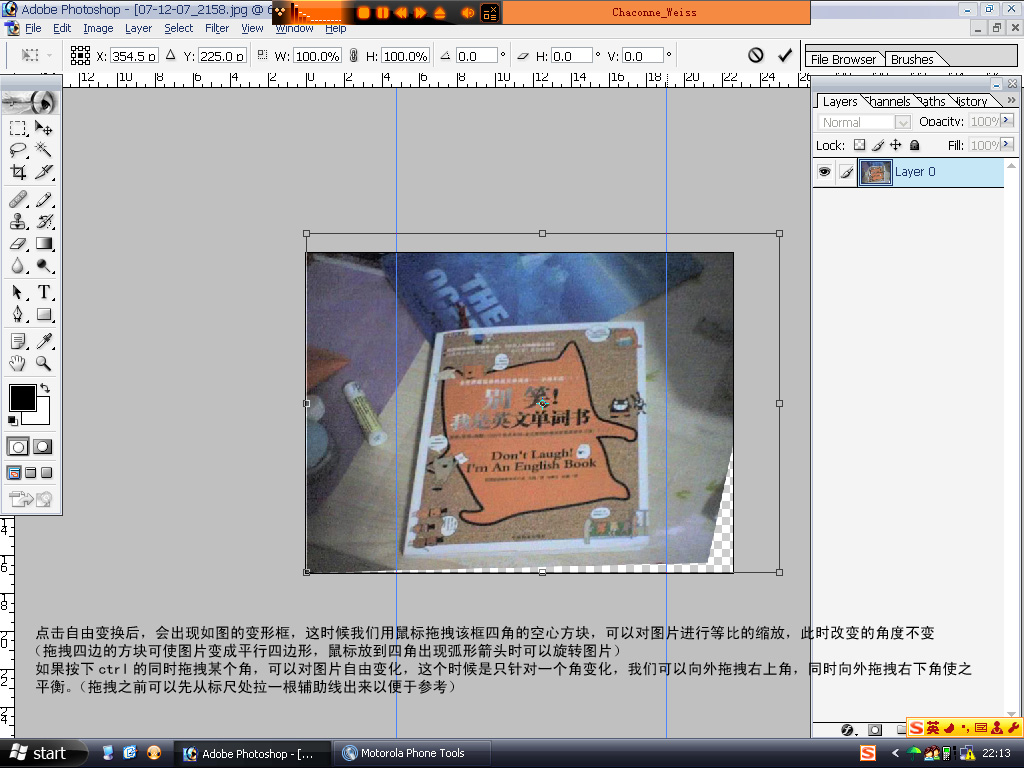Toggle maintain aspect ratio chain link

(353, 56)
